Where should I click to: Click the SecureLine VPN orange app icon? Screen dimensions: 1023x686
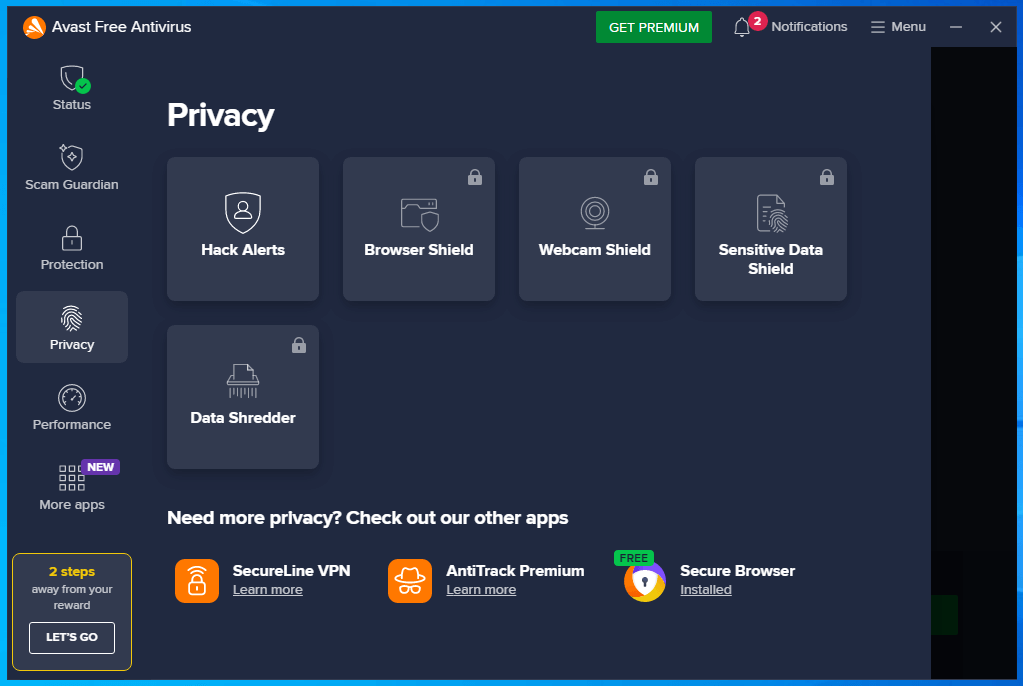click(197, 580)
